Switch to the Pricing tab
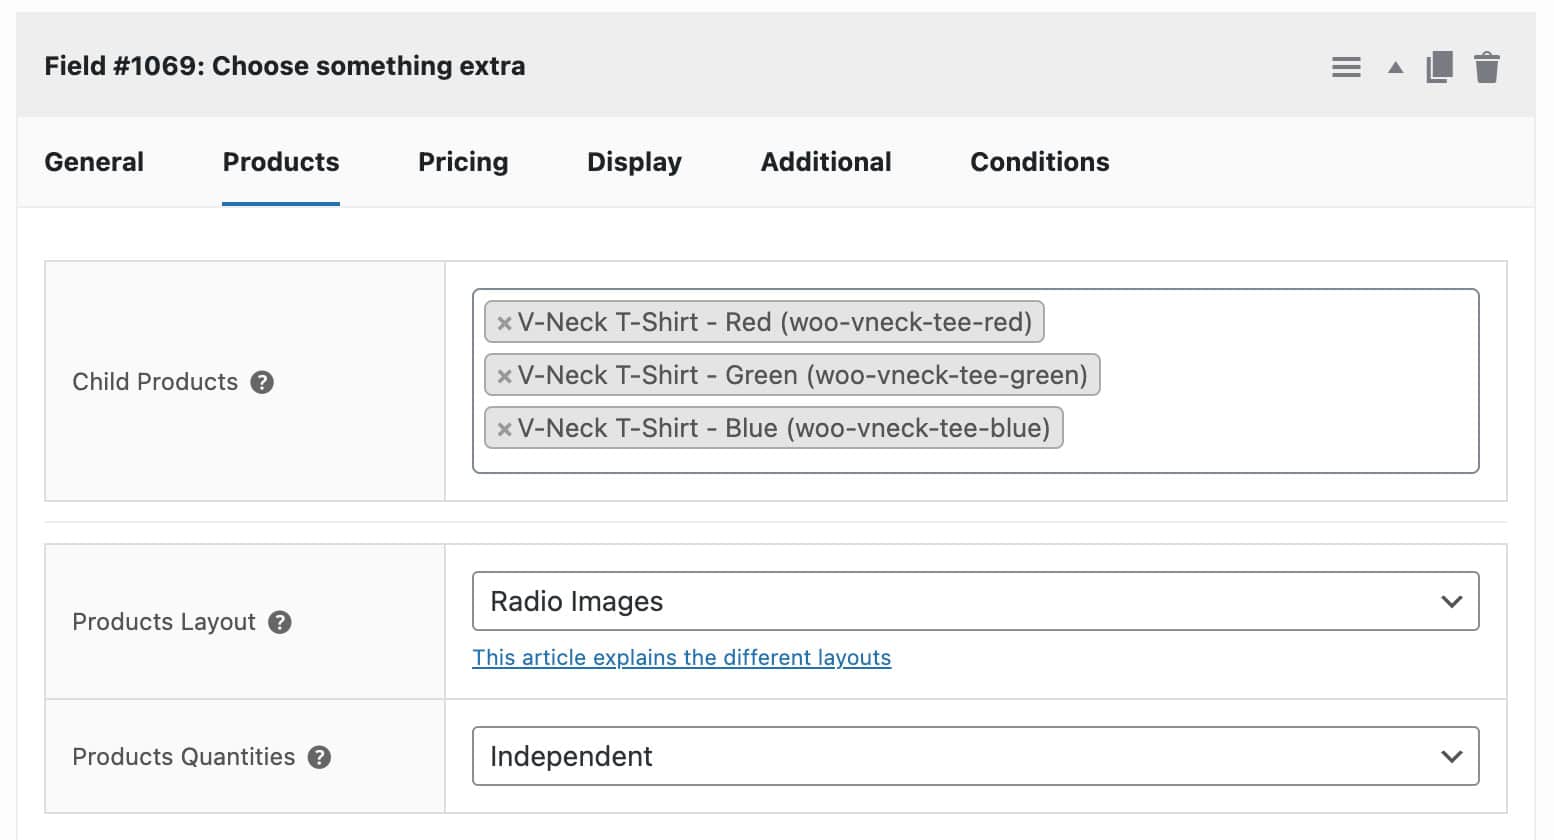The width and height of the screenshot is (1554, 840). click(463, 161)
